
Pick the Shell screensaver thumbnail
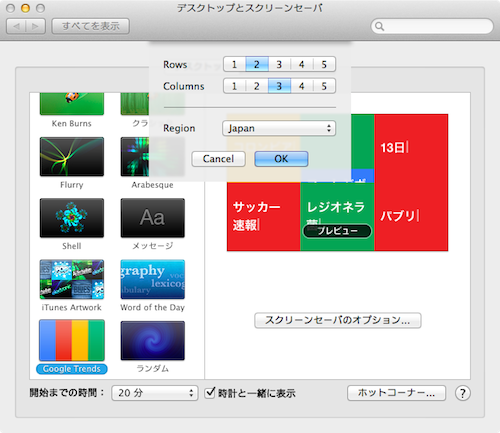(72, 218)
